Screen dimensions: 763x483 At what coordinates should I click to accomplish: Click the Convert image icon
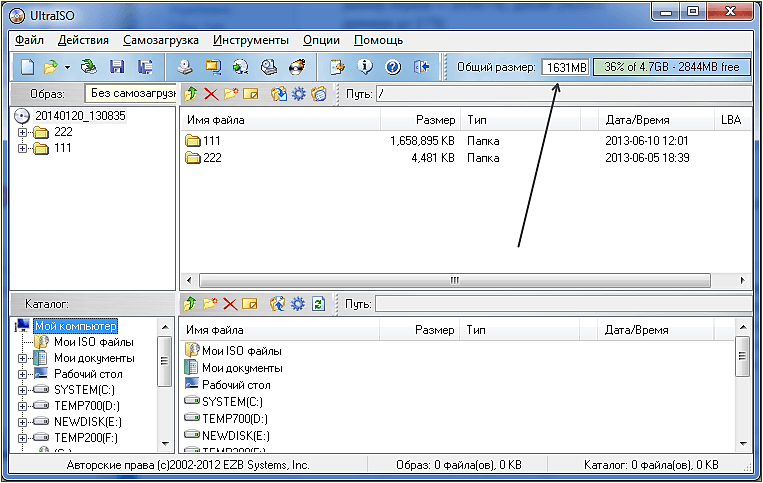pyautogui.click(x=240, y=67)
